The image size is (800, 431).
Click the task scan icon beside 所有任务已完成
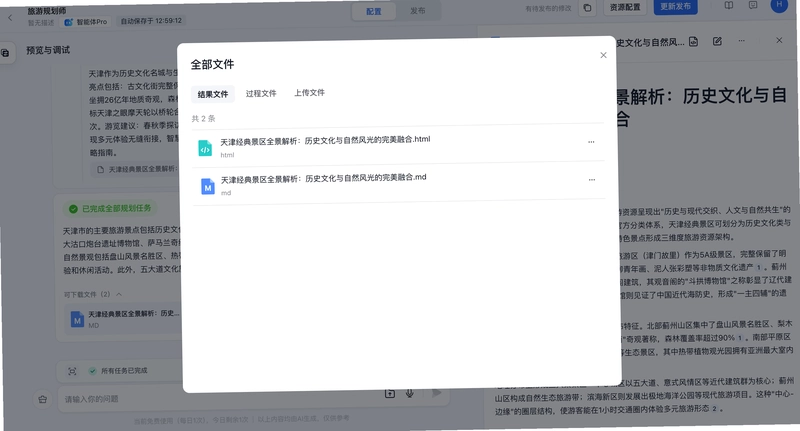(72, 371)
